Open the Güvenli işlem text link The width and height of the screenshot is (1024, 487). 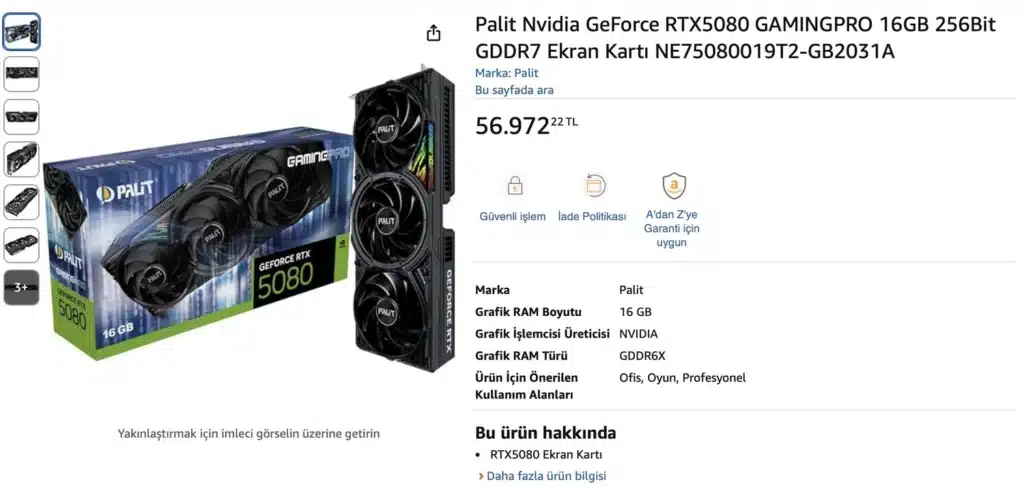(513, 216)
